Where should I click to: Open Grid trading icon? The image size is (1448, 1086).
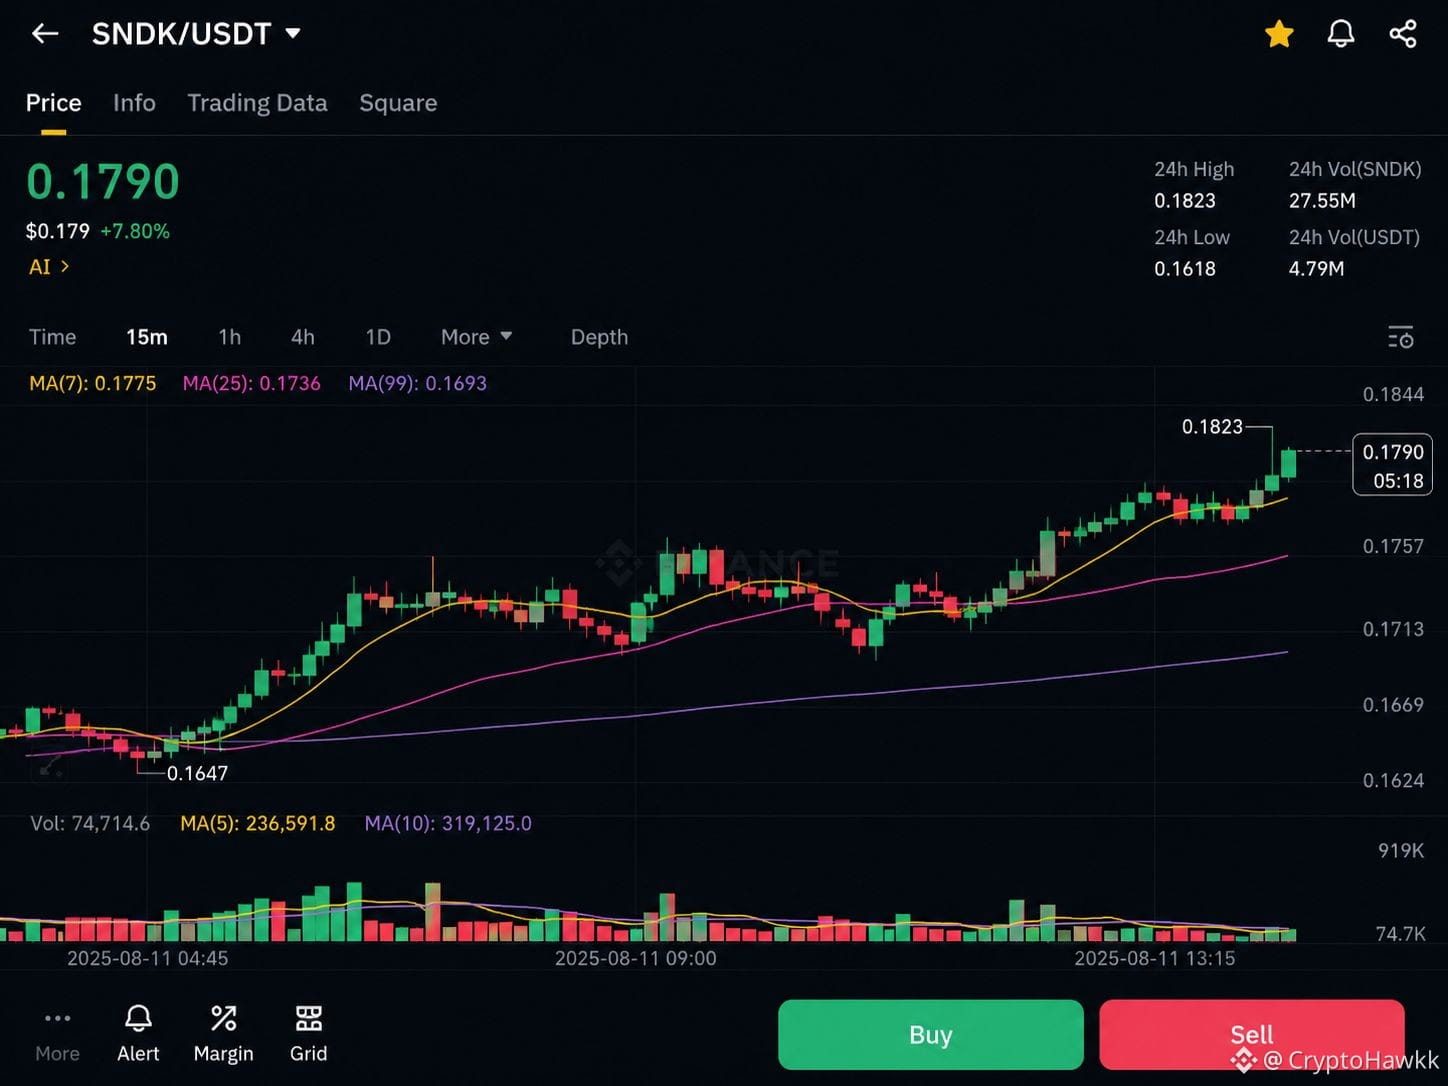(x=308, y=1034)
